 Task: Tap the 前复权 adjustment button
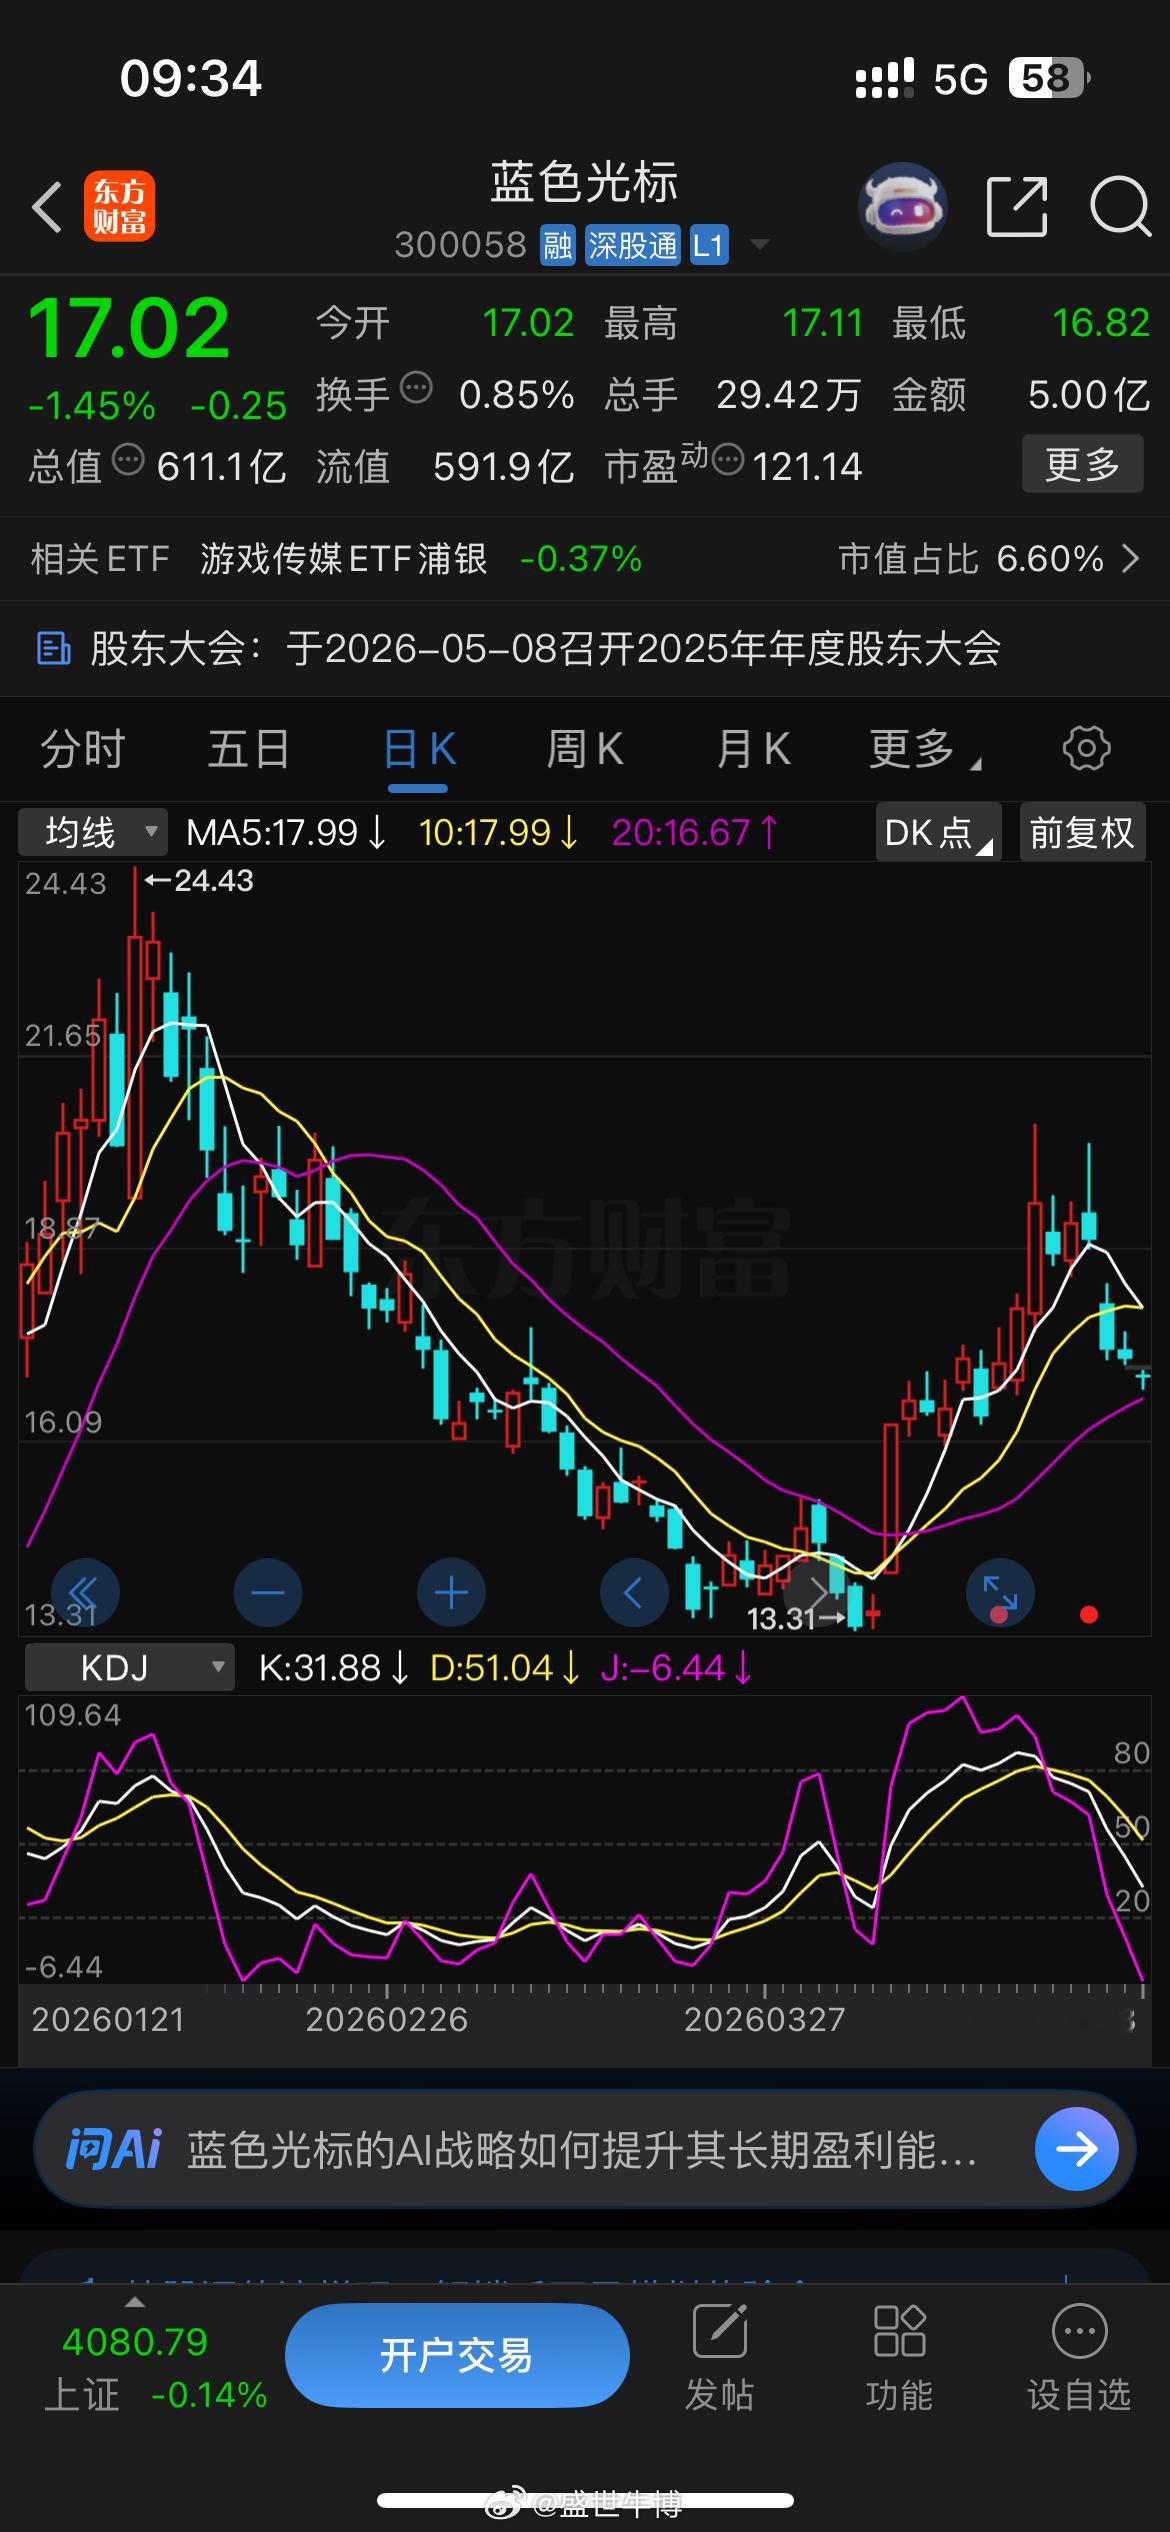click(1082, 832)
